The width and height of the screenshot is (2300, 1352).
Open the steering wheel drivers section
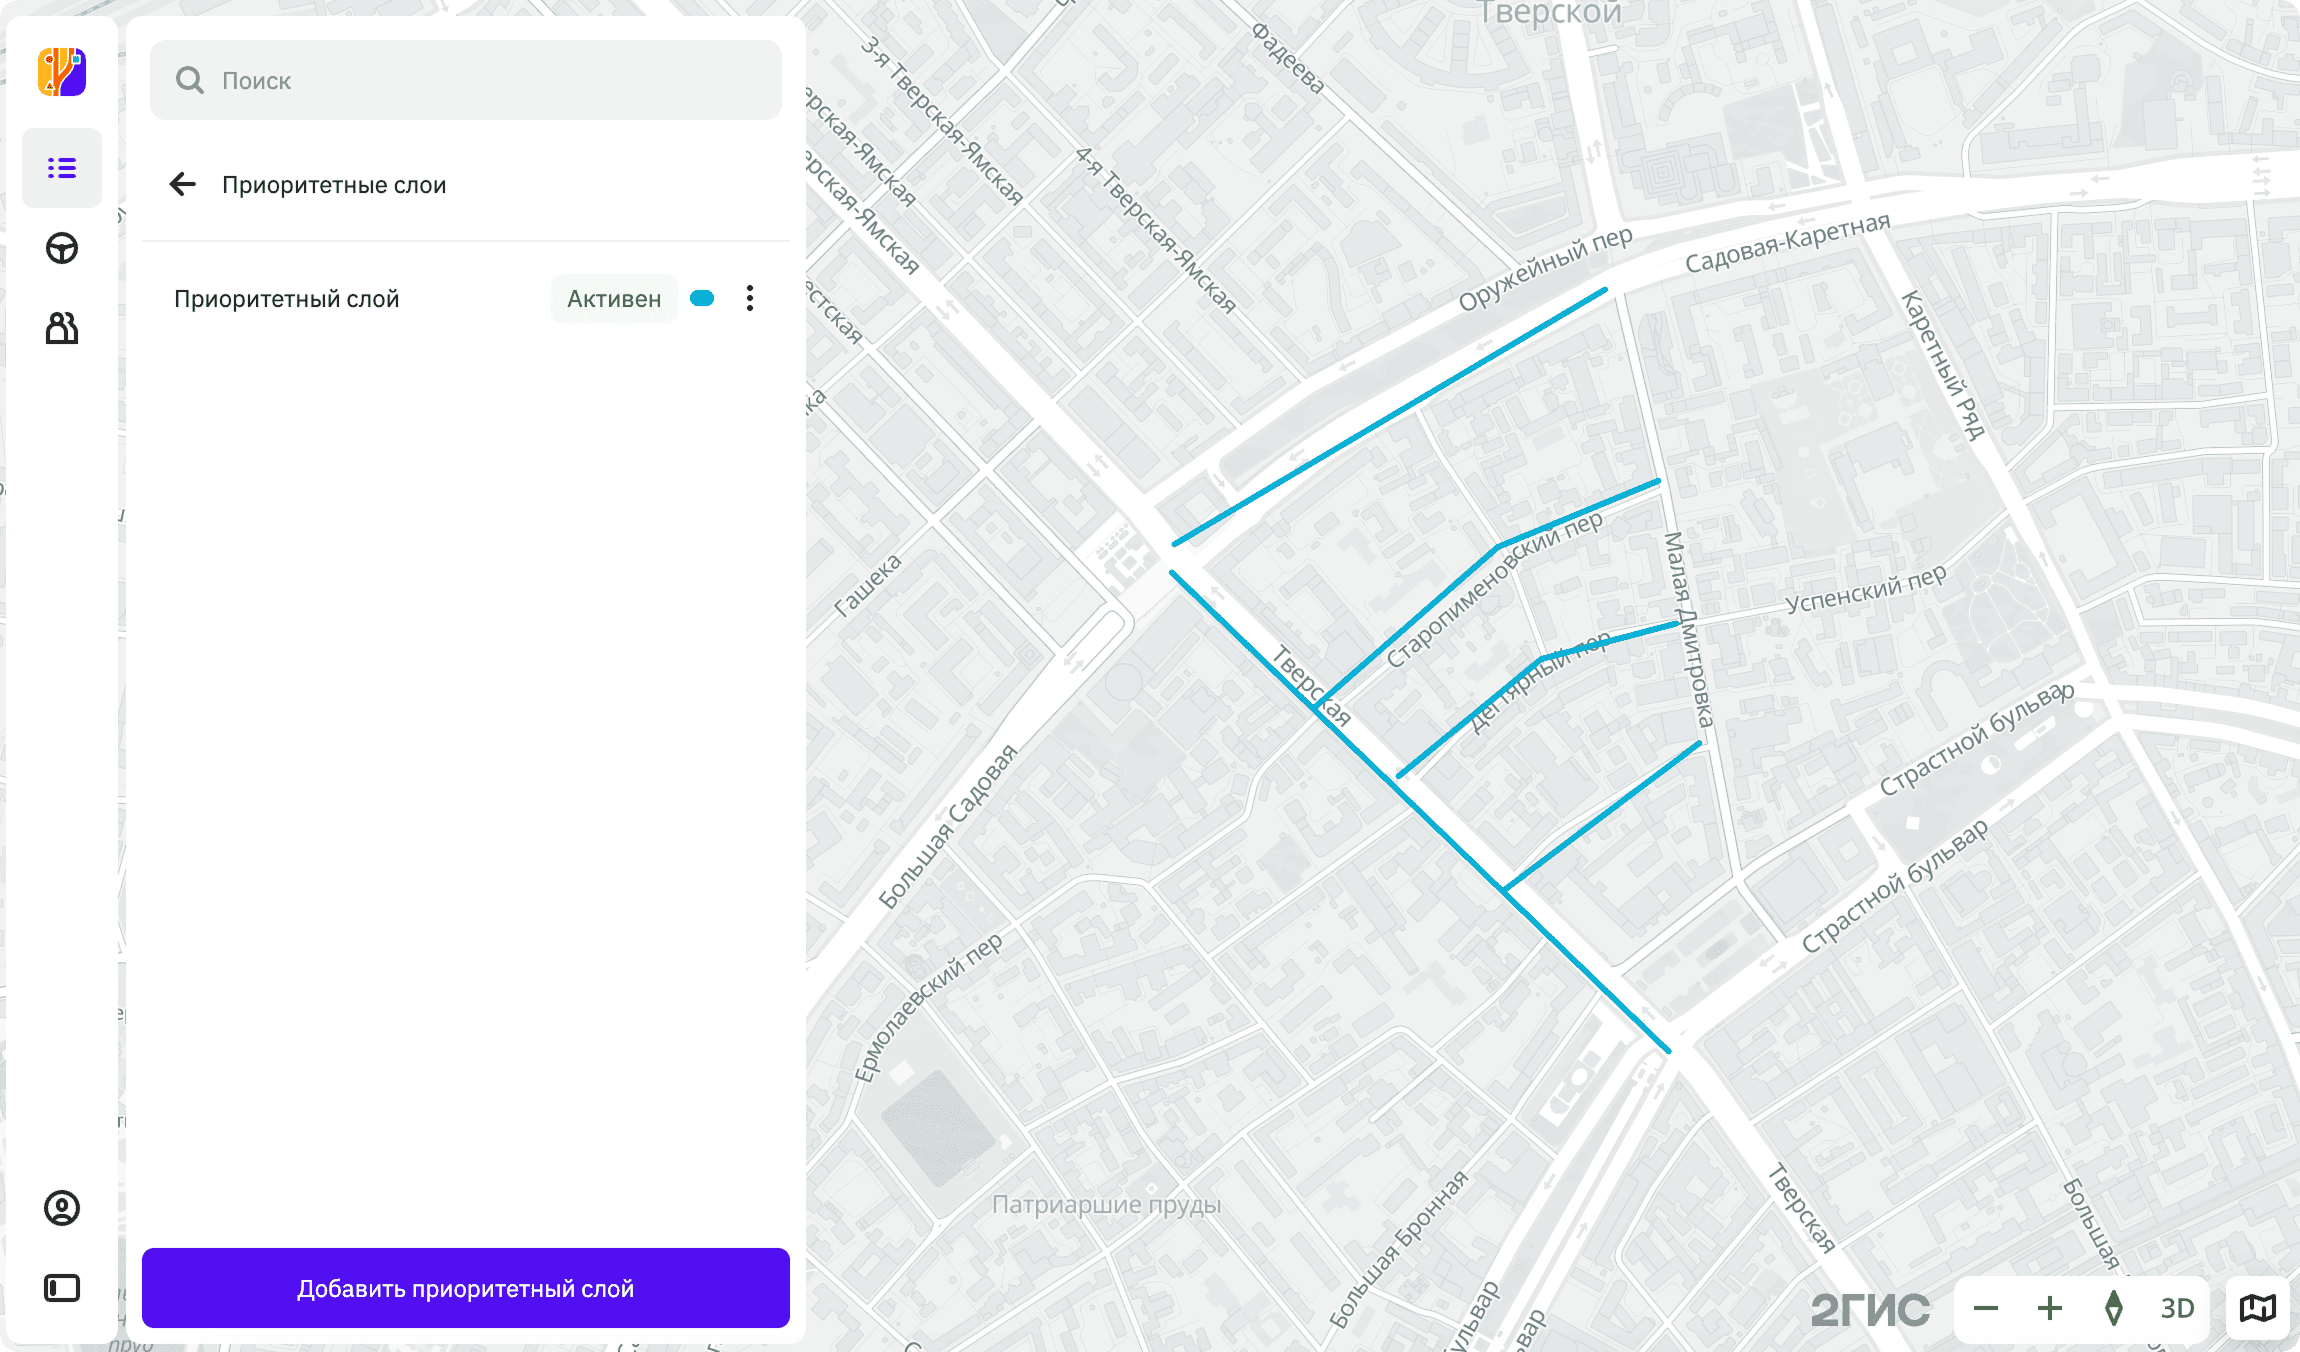62,248
